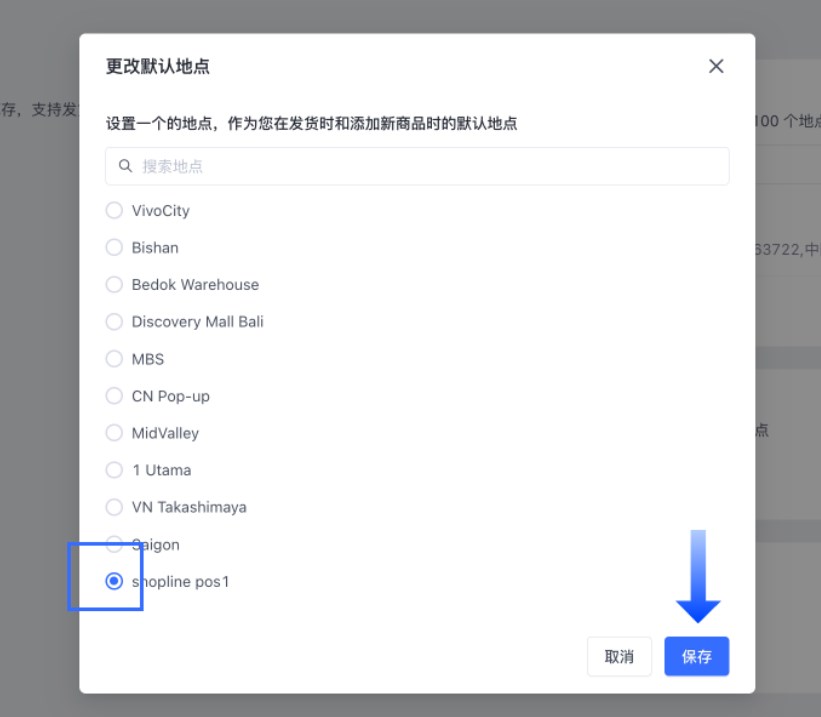Click the 保存 save button

[696, 656]
